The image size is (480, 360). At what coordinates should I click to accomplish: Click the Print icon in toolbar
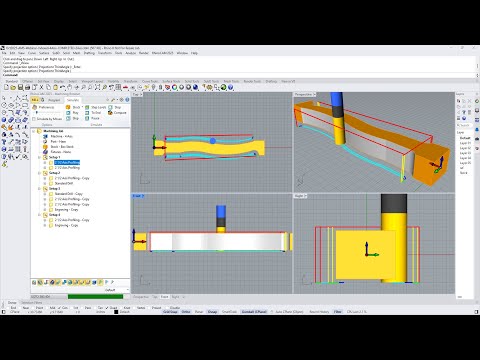point(27,87)
